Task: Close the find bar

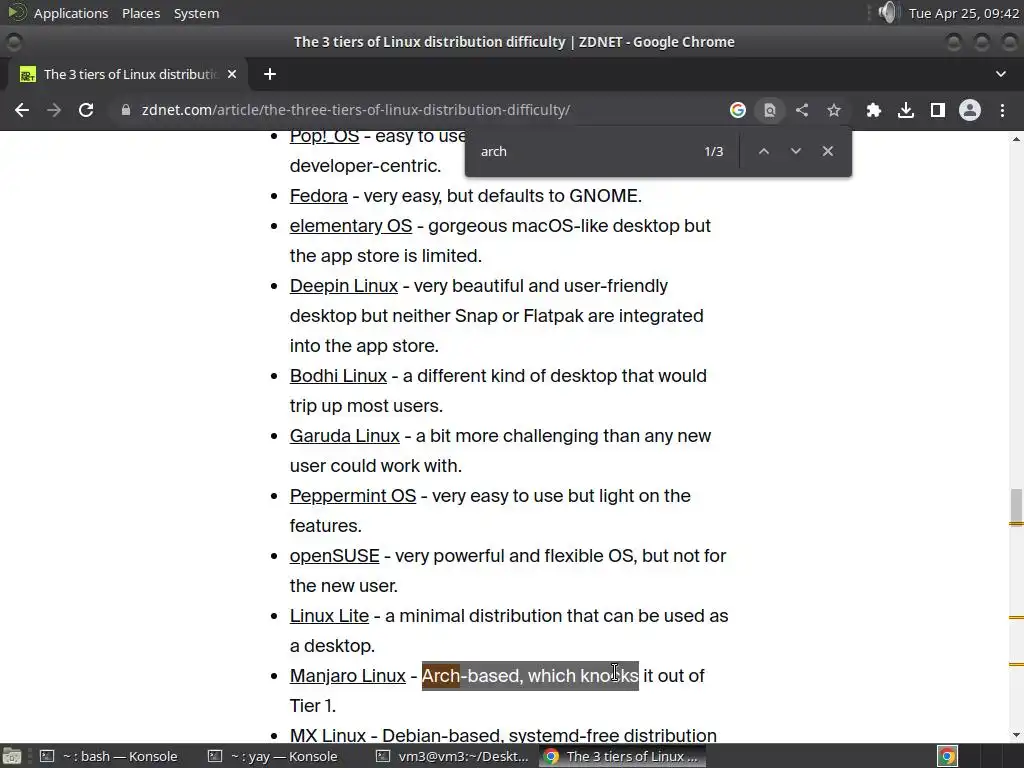Action: pyautogui.click(x=827, y=152)
